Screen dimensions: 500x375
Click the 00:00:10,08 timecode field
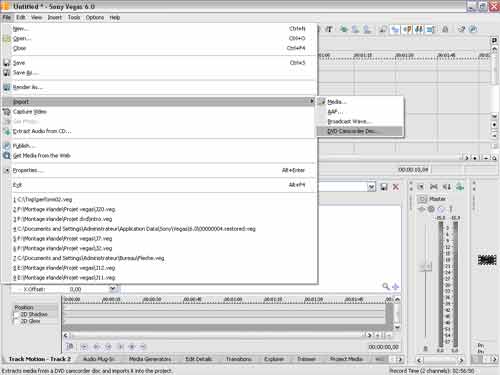[413, 170]
